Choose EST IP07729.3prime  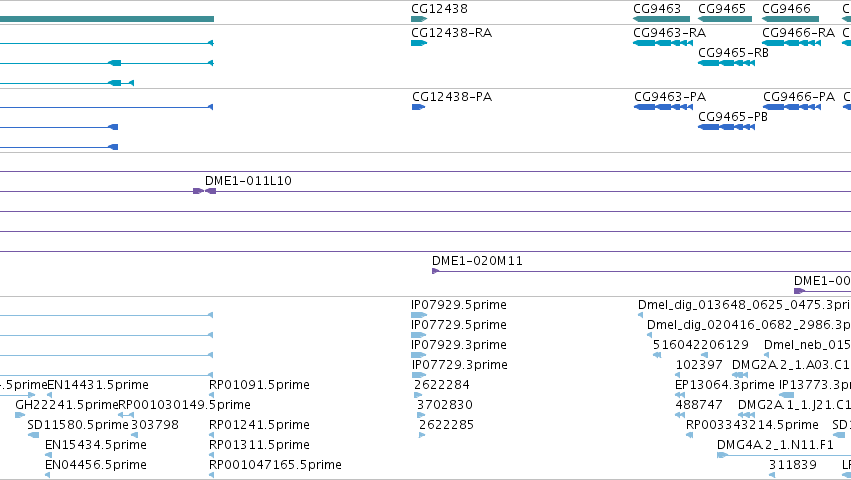418,375
